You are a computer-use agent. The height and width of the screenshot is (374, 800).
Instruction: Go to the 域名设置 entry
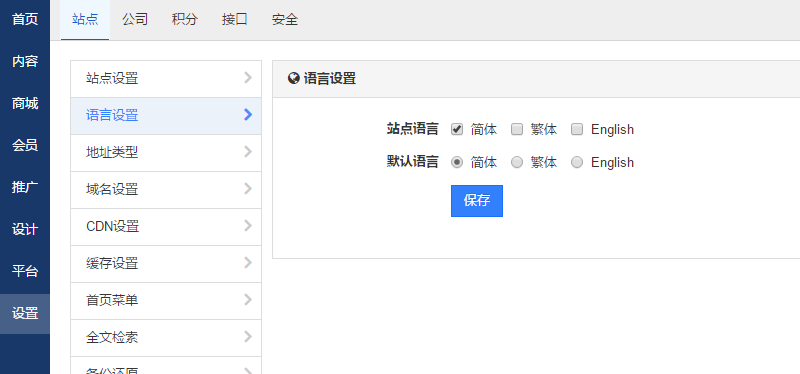pyautogui.click(x=166, y=190)
